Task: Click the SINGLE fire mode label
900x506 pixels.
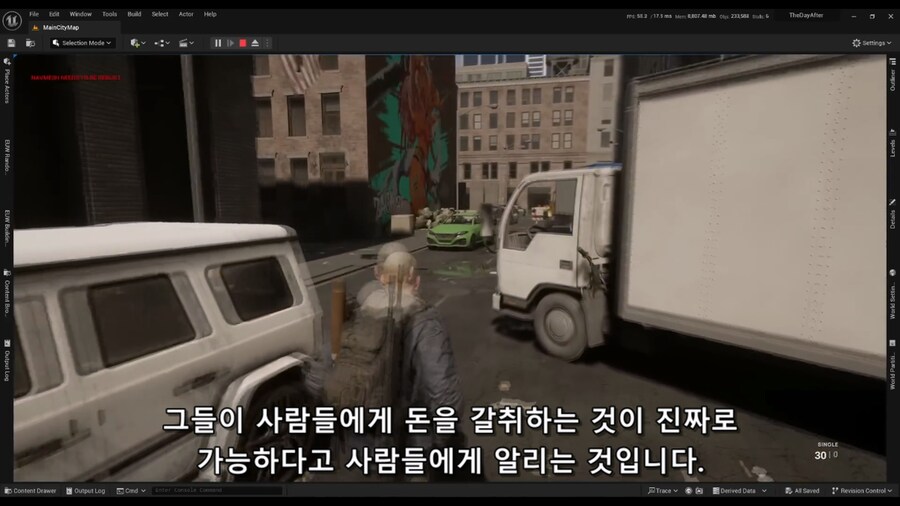Action: tap(828, 445)
